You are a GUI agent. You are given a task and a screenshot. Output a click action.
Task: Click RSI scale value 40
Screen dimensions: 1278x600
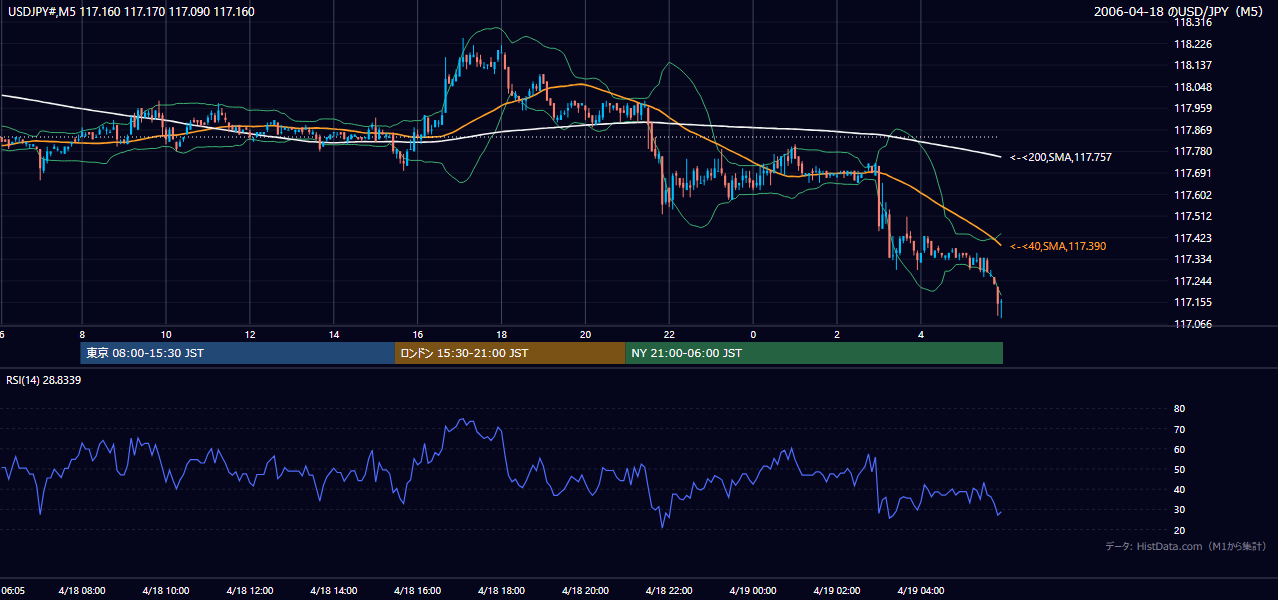(1179, 489)
